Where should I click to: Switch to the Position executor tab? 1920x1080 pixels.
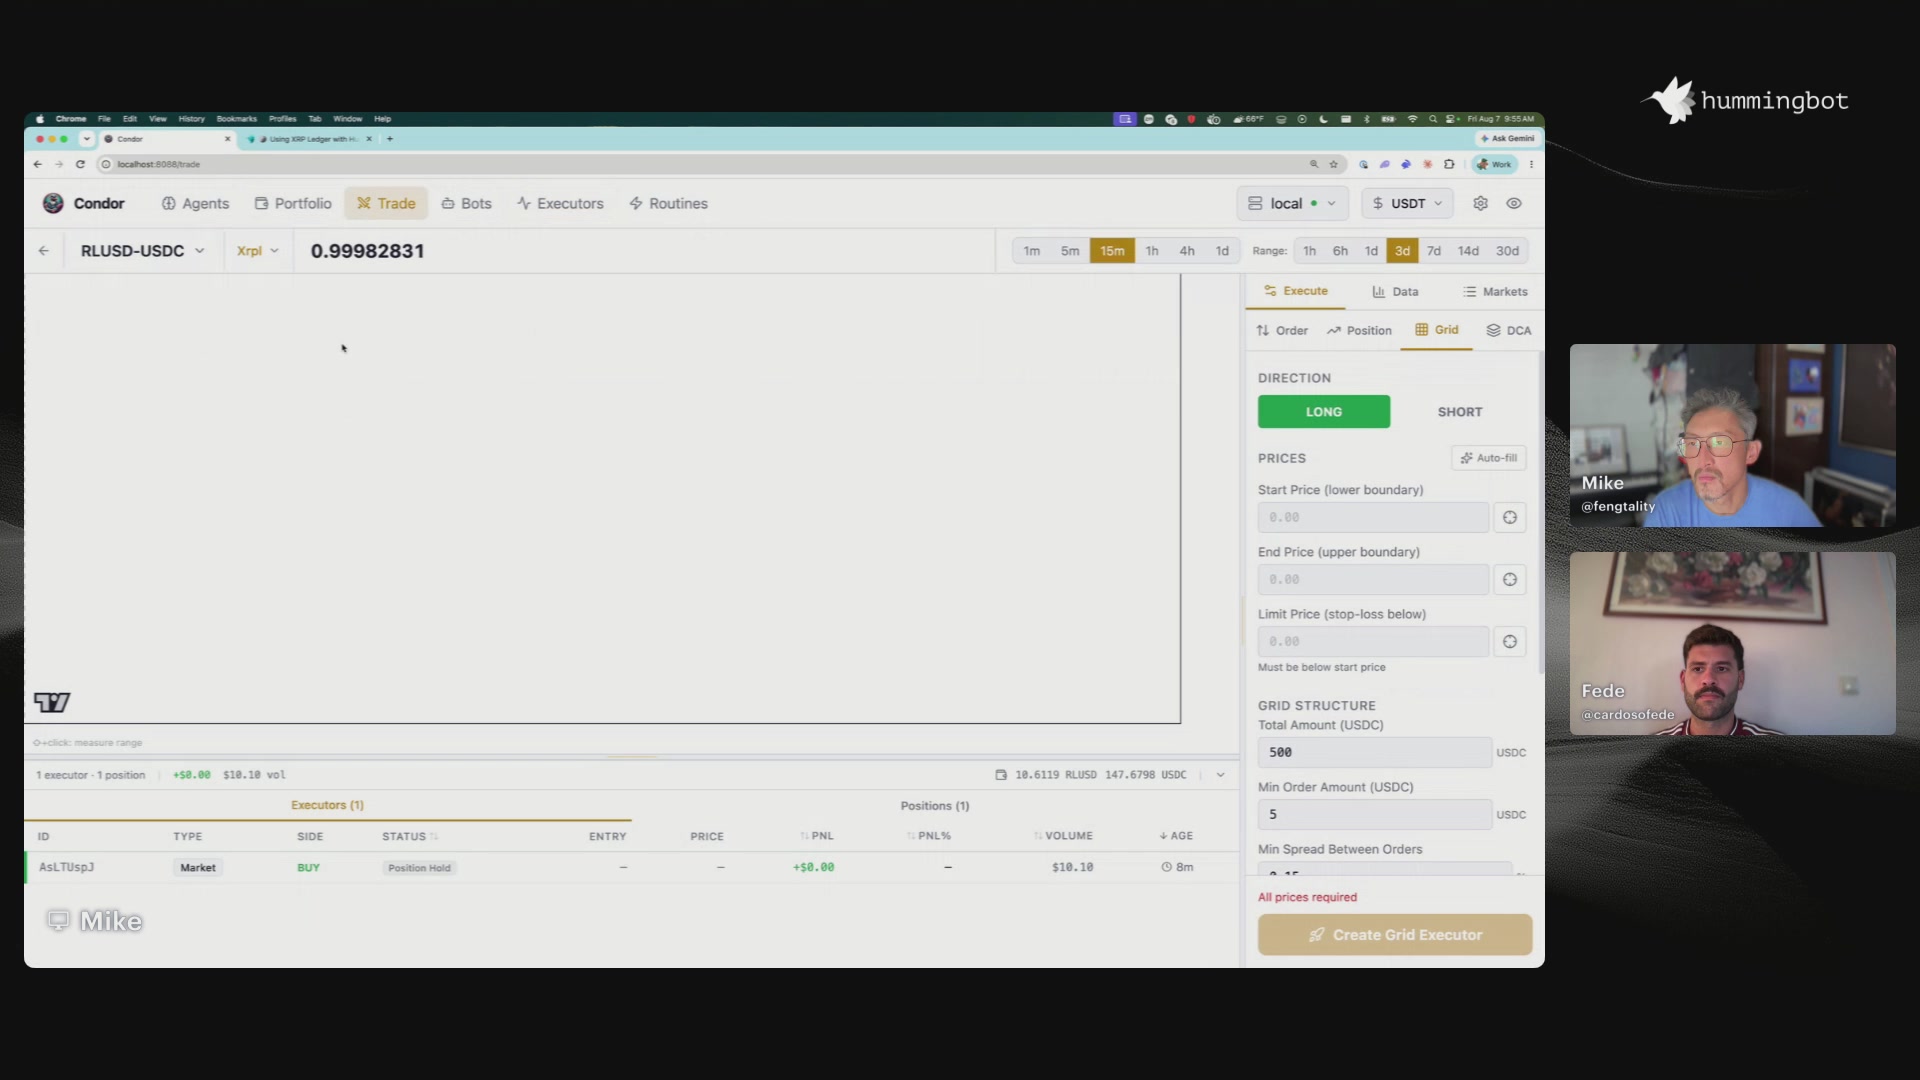1359,330
